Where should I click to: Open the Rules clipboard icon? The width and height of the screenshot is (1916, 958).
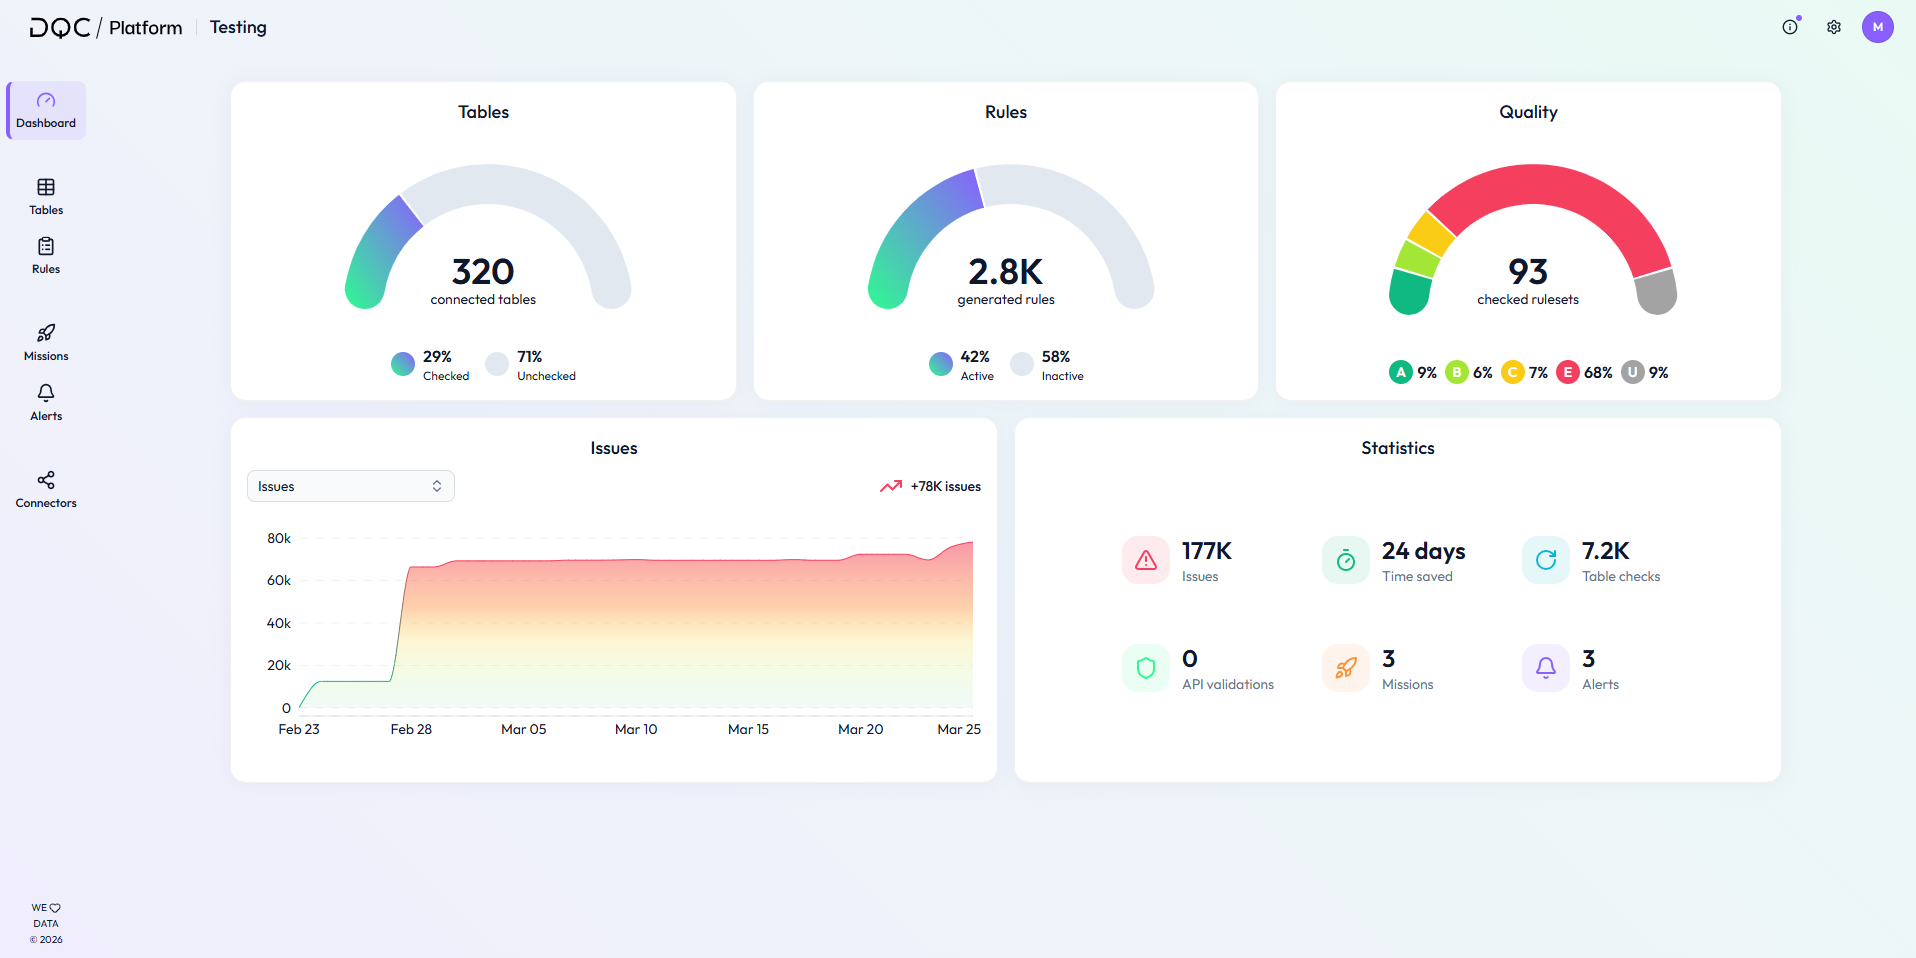46,246
